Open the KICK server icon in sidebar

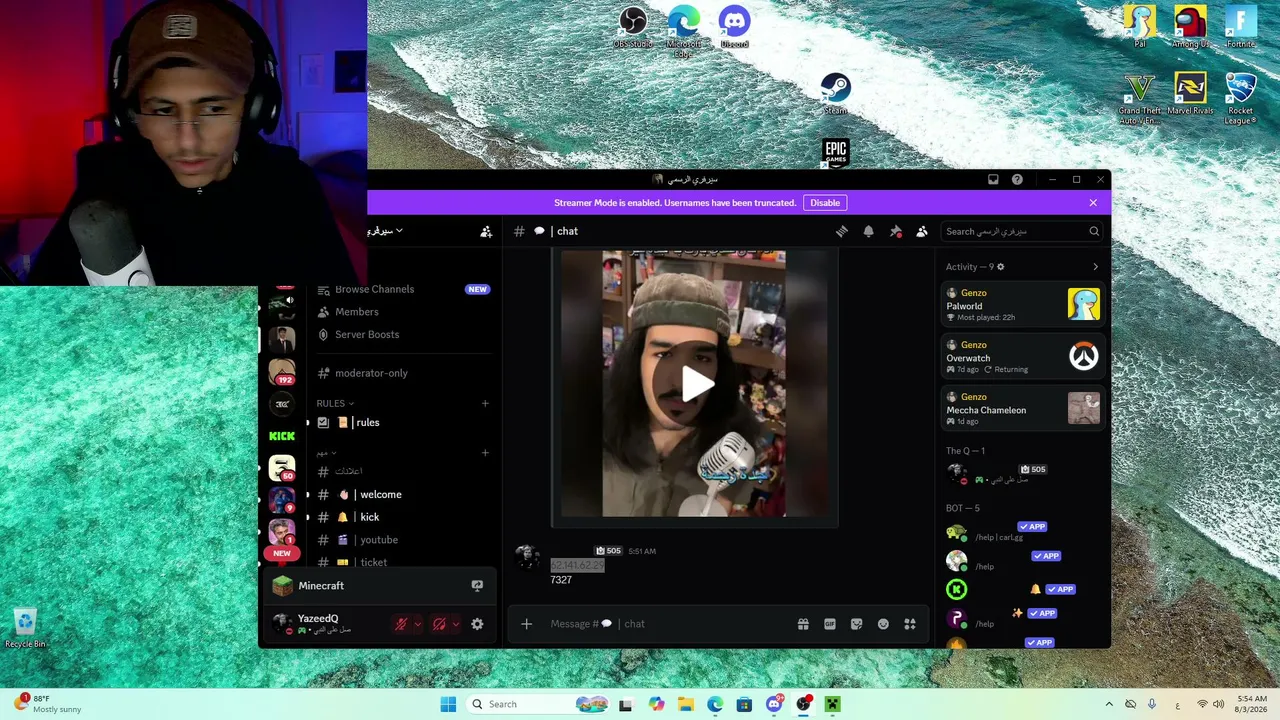(x=282, y=436)
